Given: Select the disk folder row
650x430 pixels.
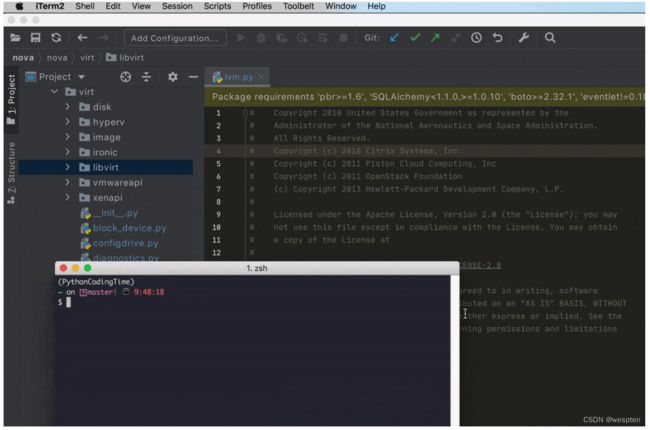Looking at the screenshot, I should pyautogui.click(x=106, y=107).
